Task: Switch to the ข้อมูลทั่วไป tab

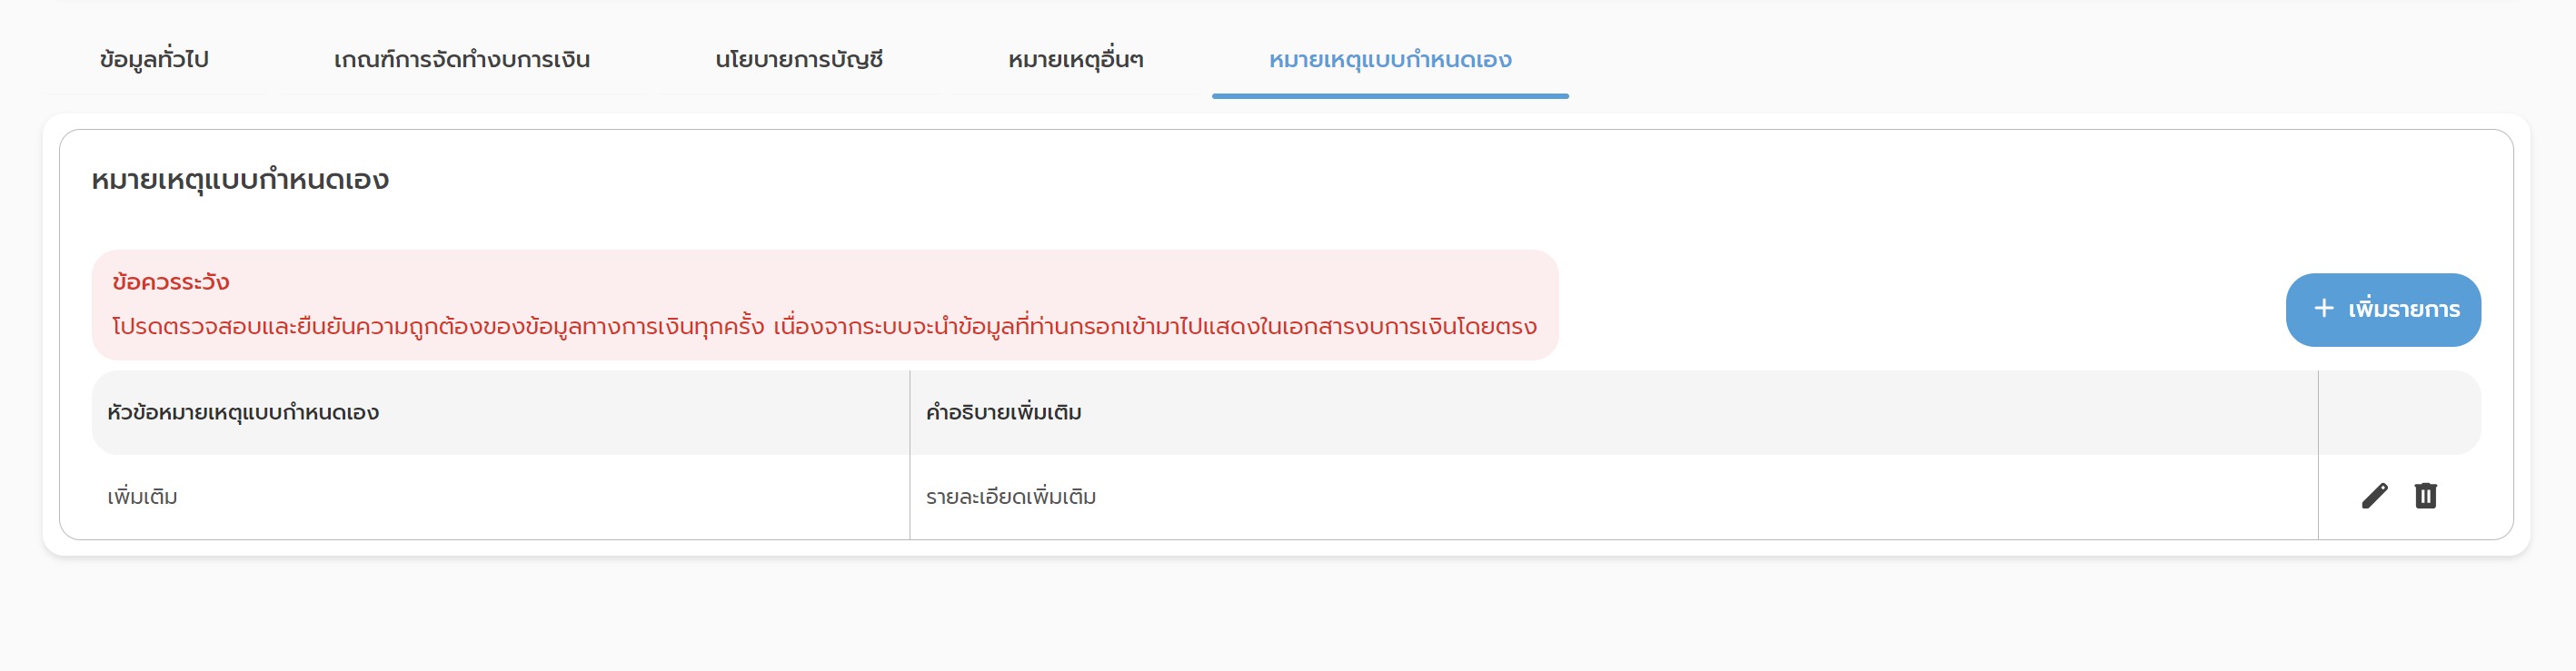Action: [x=154, y=60]
